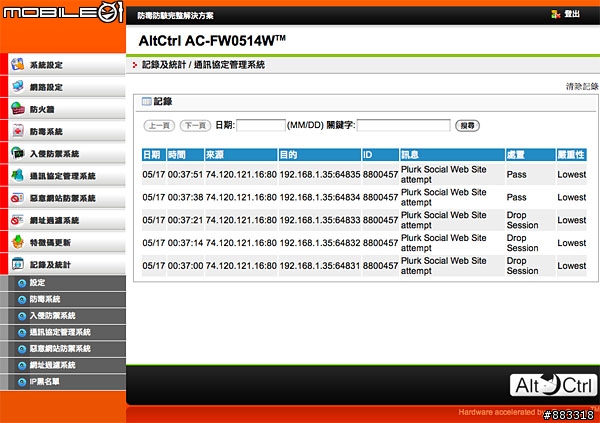Click Lowest cell in 00:37:00 row

(572, 266)
